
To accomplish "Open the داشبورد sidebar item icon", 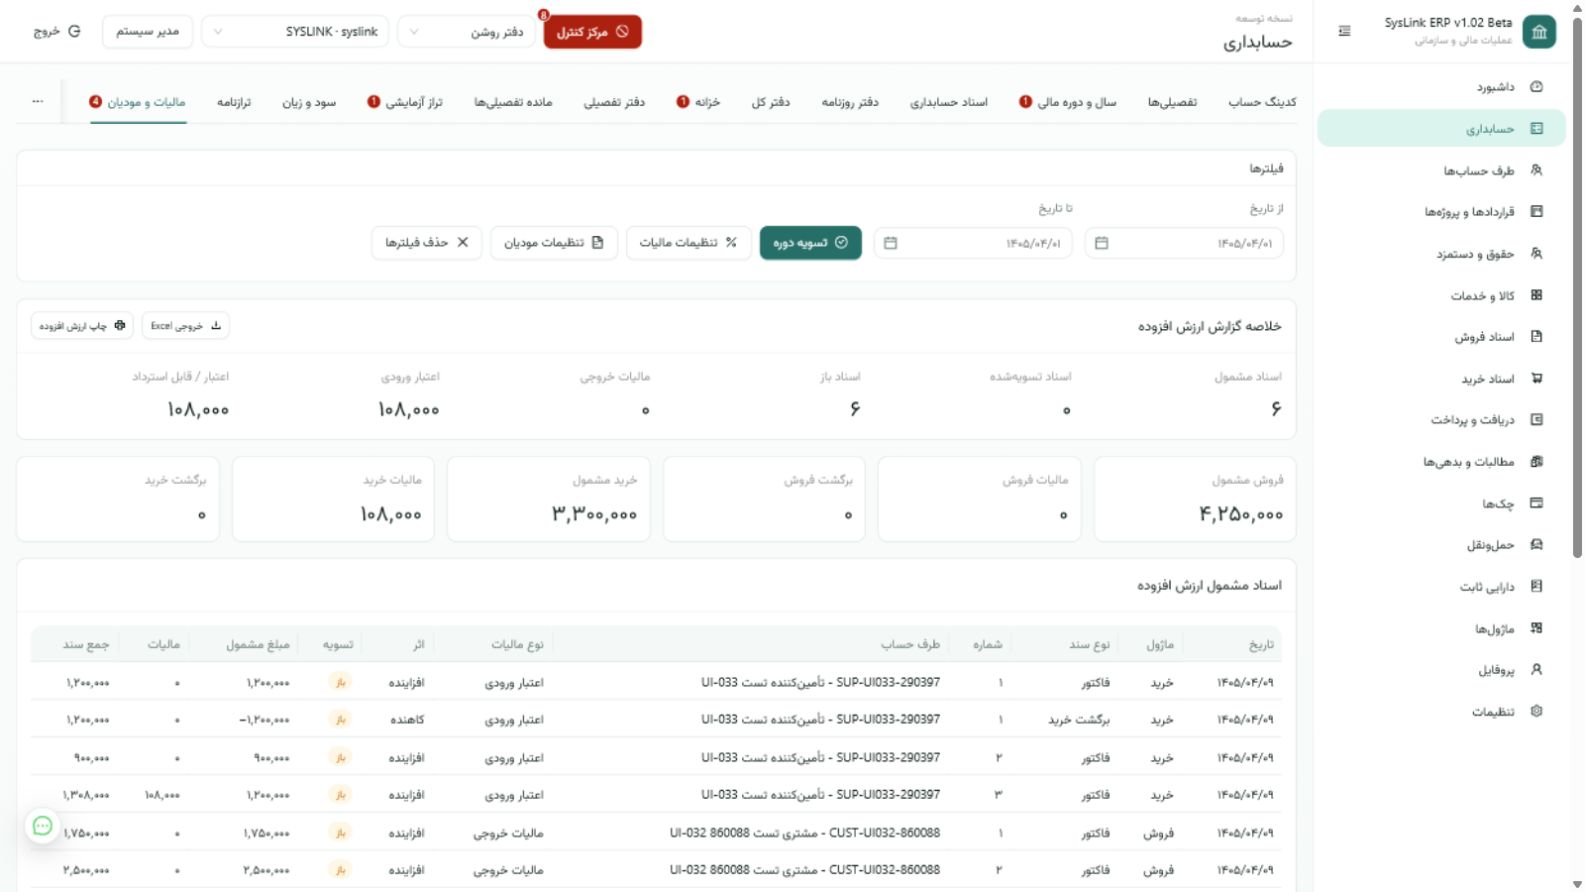I will tap(1537, 87).
